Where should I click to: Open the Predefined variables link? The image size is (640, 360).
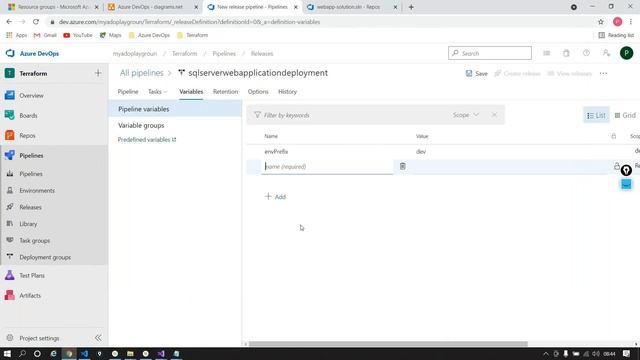coord(147,140)
